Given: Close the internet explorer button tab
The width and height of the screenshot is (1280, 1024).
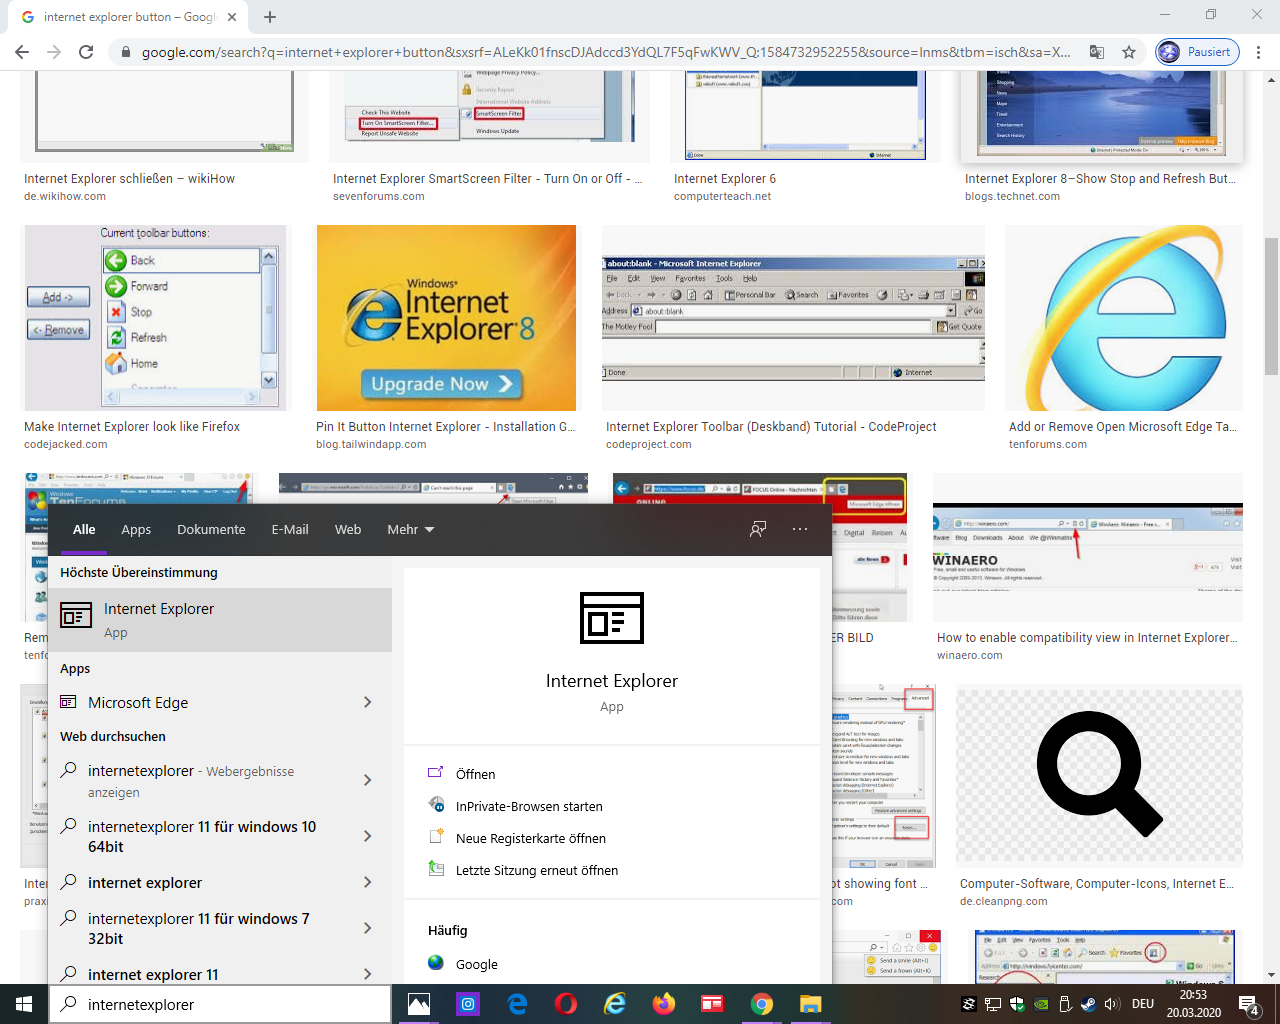Looking at the screenshot, I should 231,17.
